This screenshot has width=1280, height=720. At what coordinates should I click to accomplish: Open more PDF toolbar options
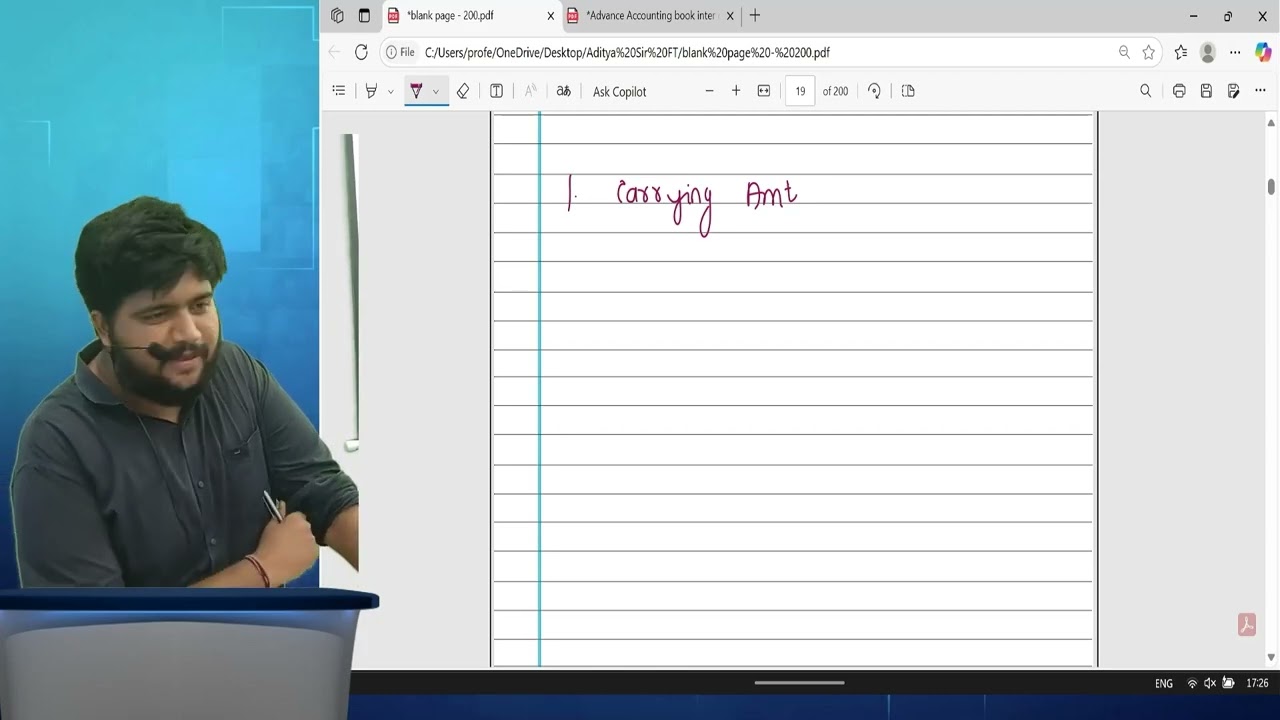(x=1260, y=91)
